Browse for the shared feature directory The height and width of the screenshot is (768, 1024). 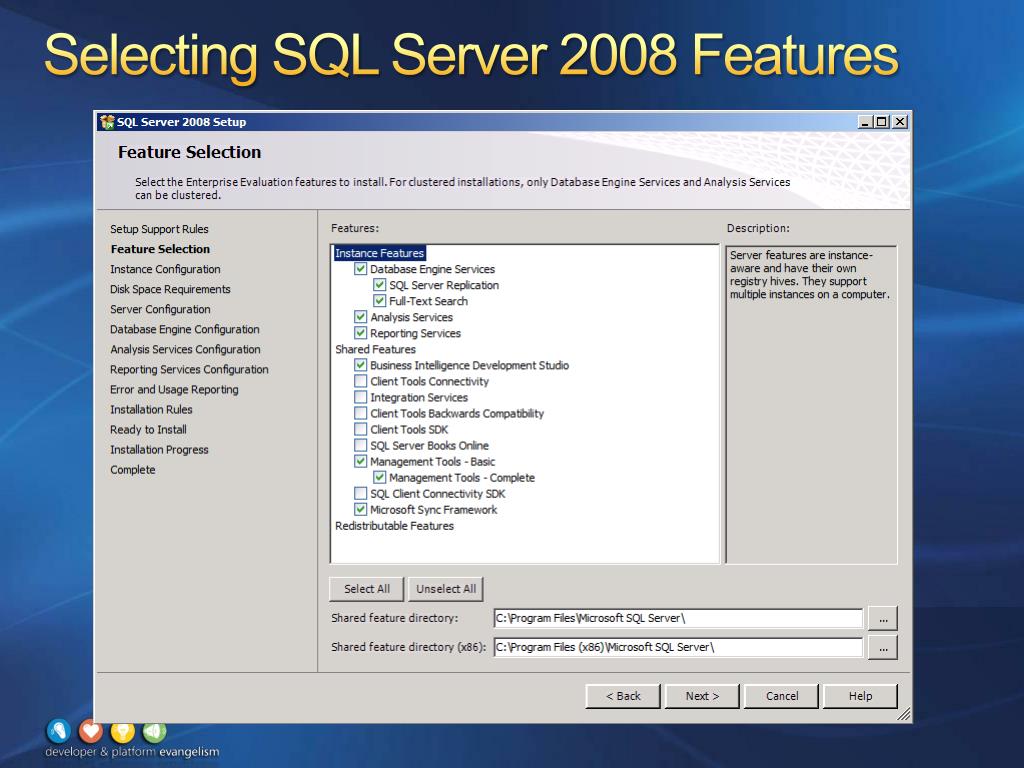[x=883, y=618]
